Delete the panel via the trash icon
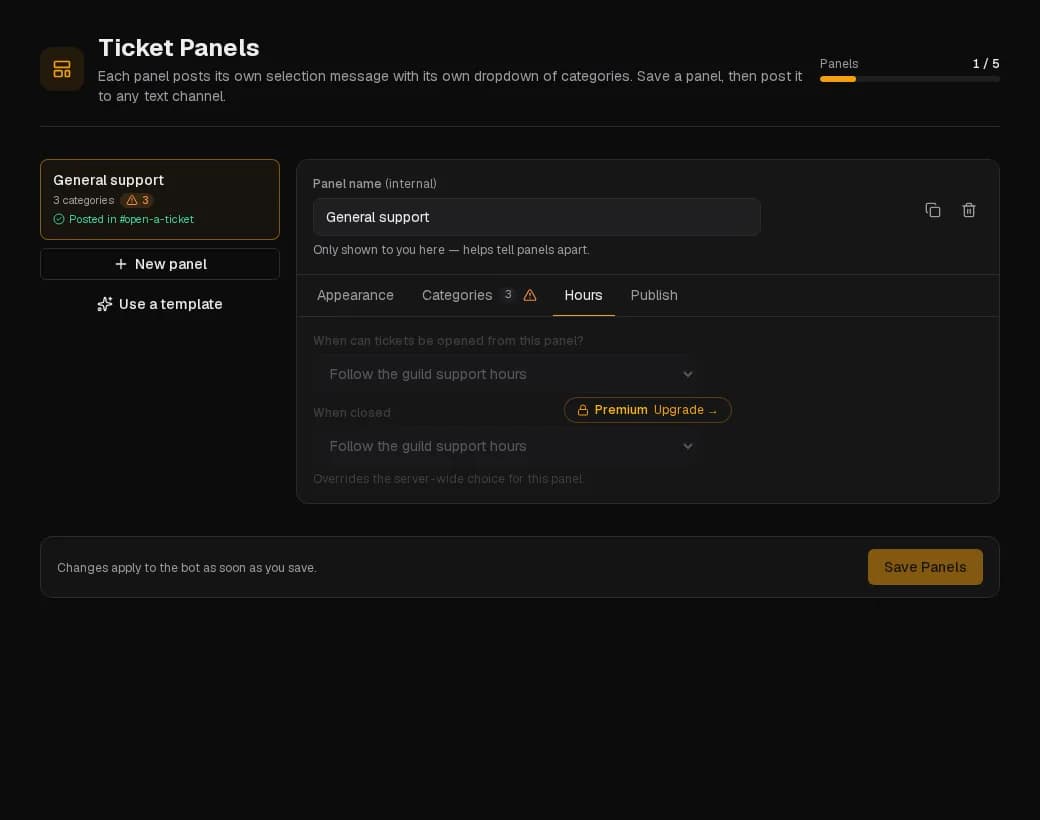This screenshot has width=1040, height=820. click(968, 210)
